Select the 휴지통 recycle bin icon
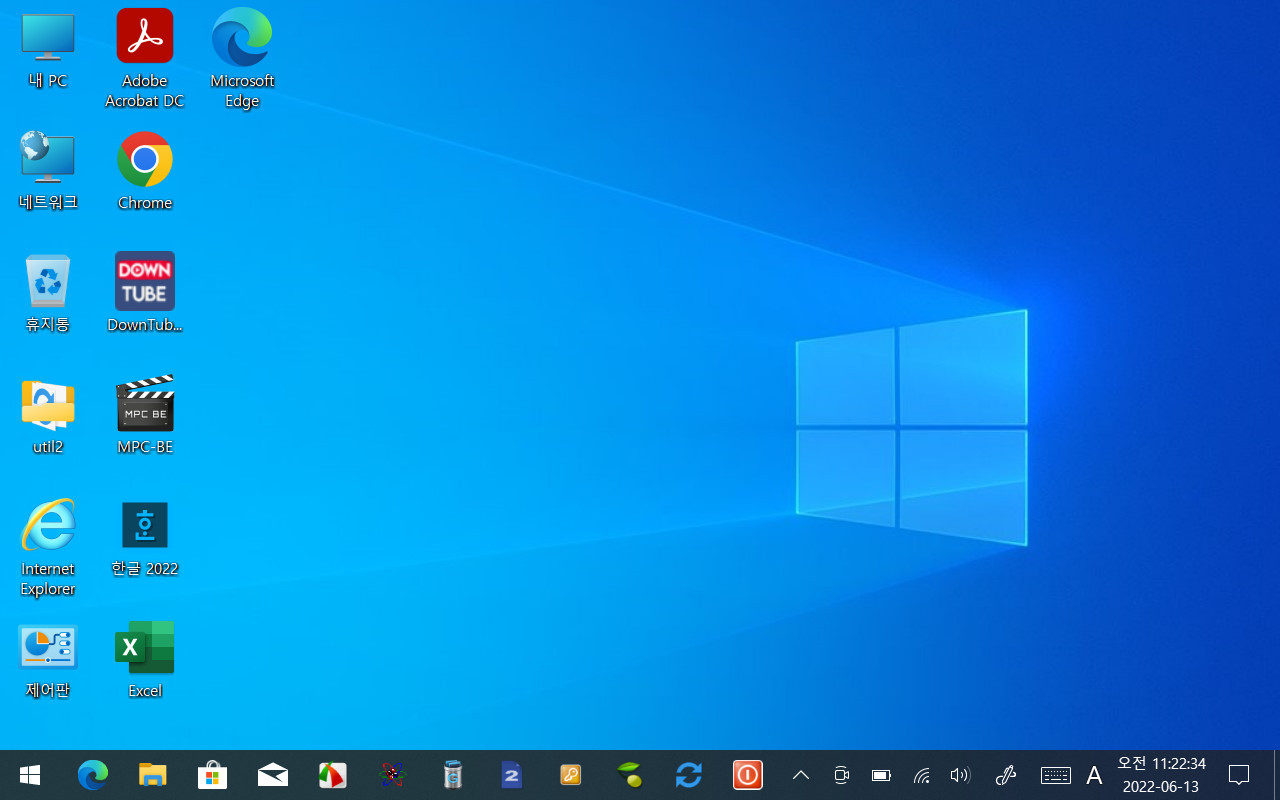The width and height of the screenshot is (1280, 800). click(x=48, y=293)
